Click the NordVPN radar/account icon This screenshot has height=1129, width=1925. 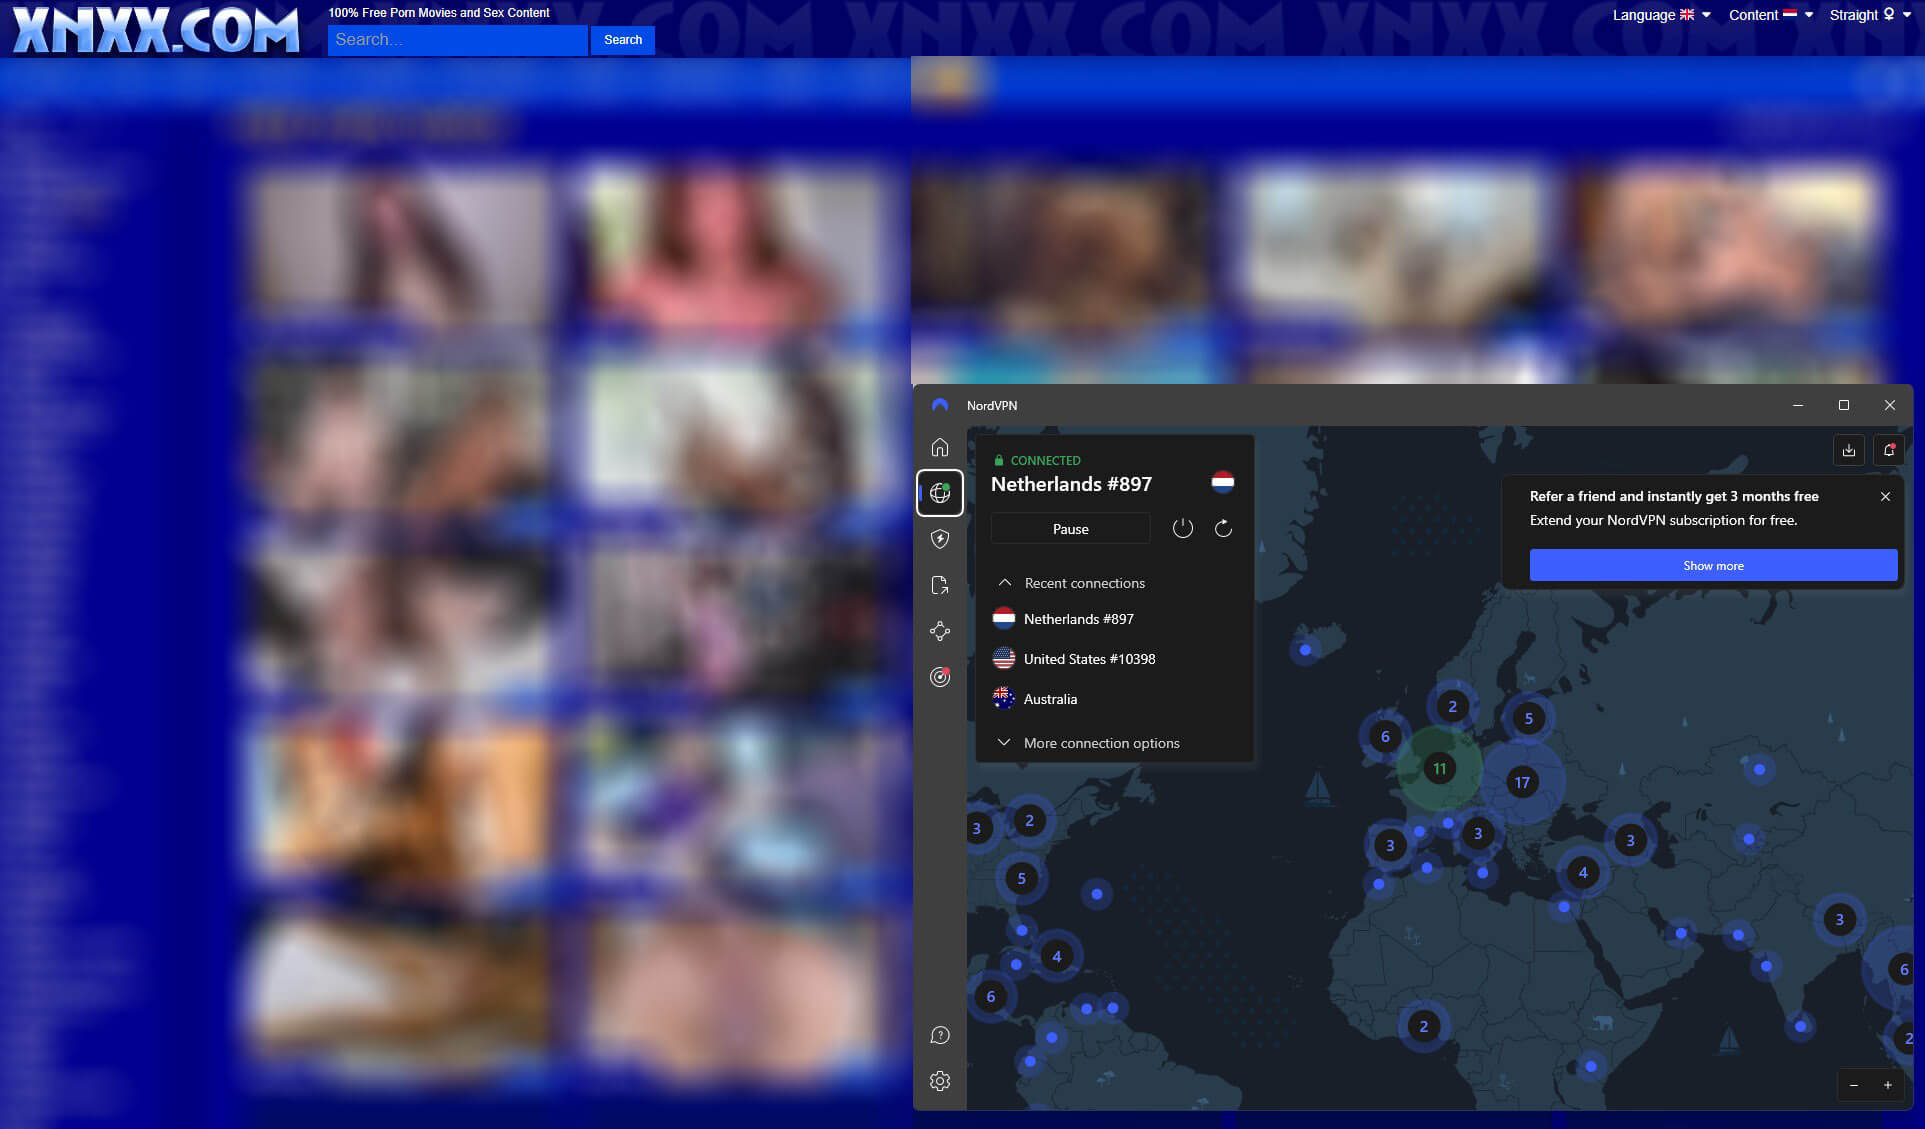coord(940,675)
